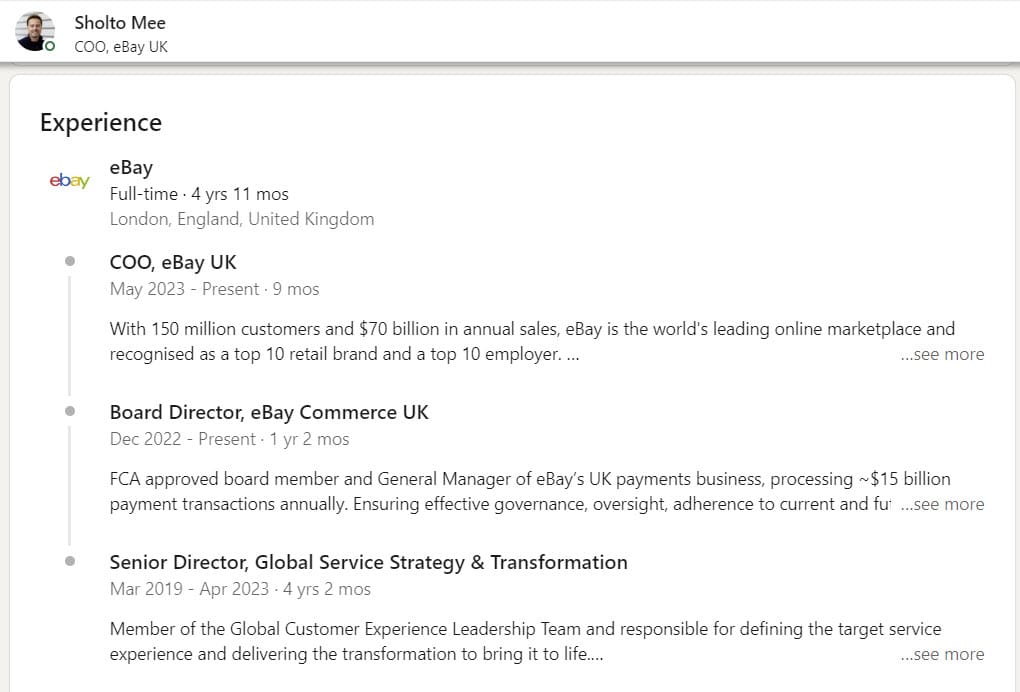Click timeline bullet beside Senior Director role
The width and height of the screenshot is (1020, 692).
(x=70, y=561)
